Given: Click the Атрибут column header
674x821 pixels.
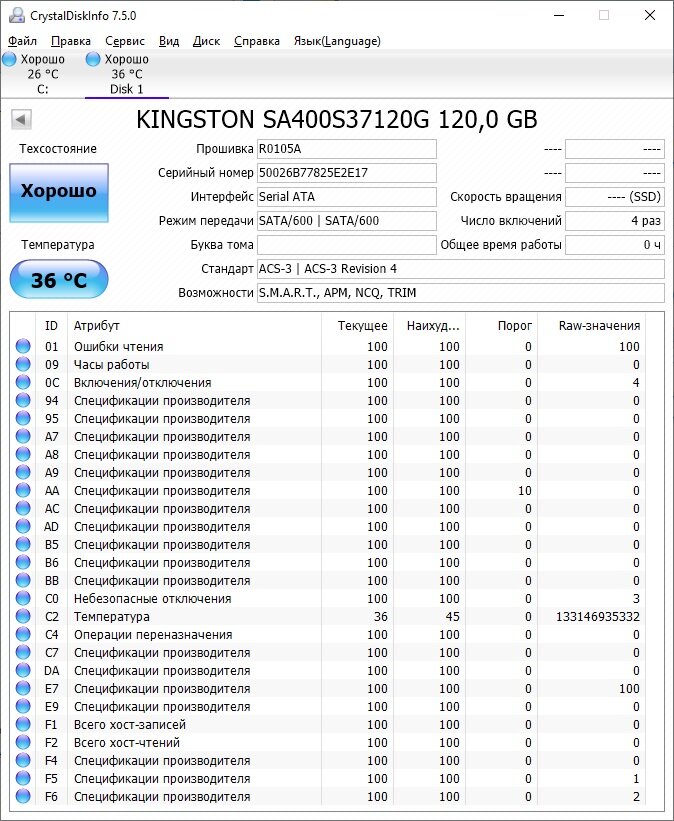Looking at the screenshot, I should (194, 326).
